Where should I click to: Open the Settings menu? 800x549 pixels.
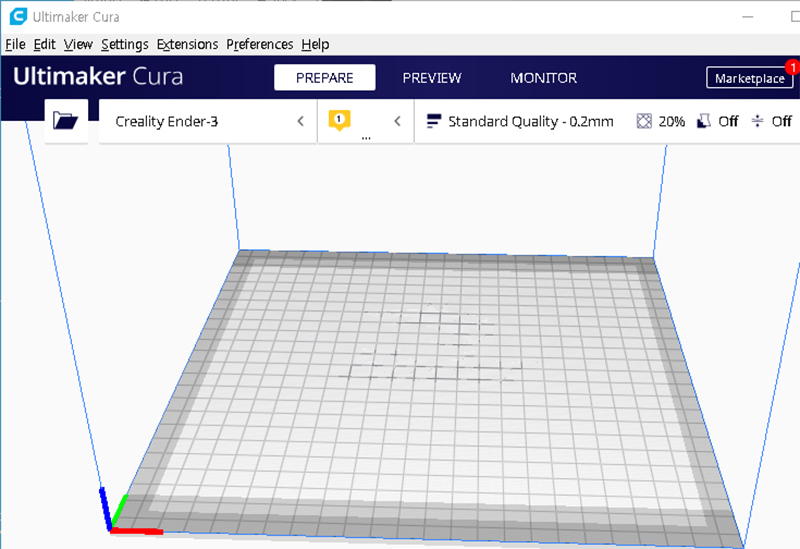pyautogui.click(x=124, y=45)
